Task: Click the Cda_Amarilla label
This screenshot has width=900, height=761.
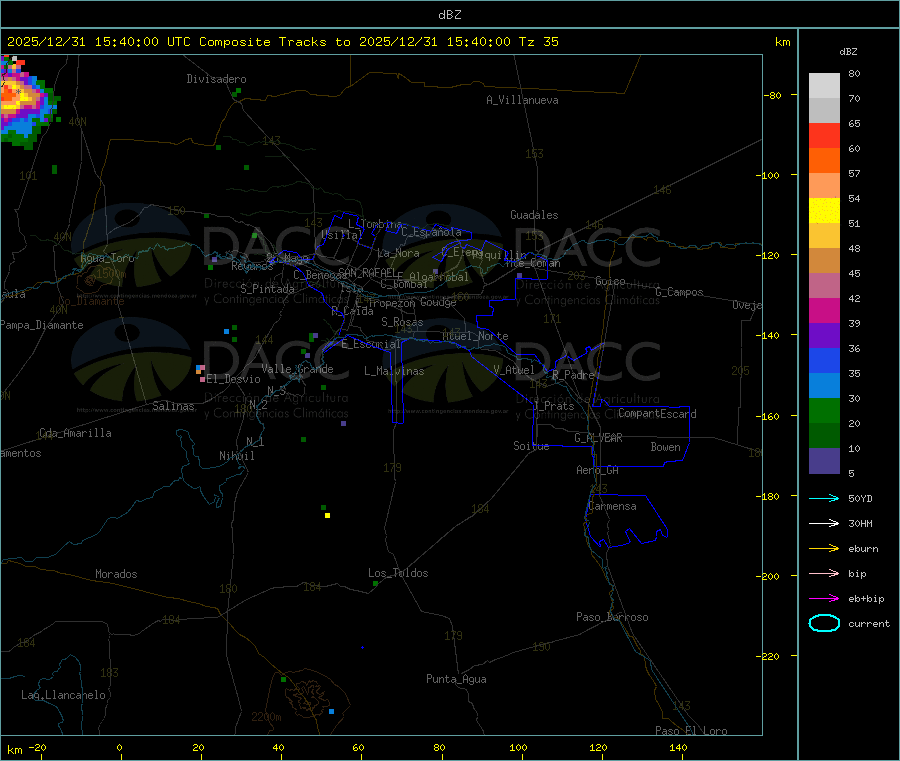Action: click(x=75, y=433)
